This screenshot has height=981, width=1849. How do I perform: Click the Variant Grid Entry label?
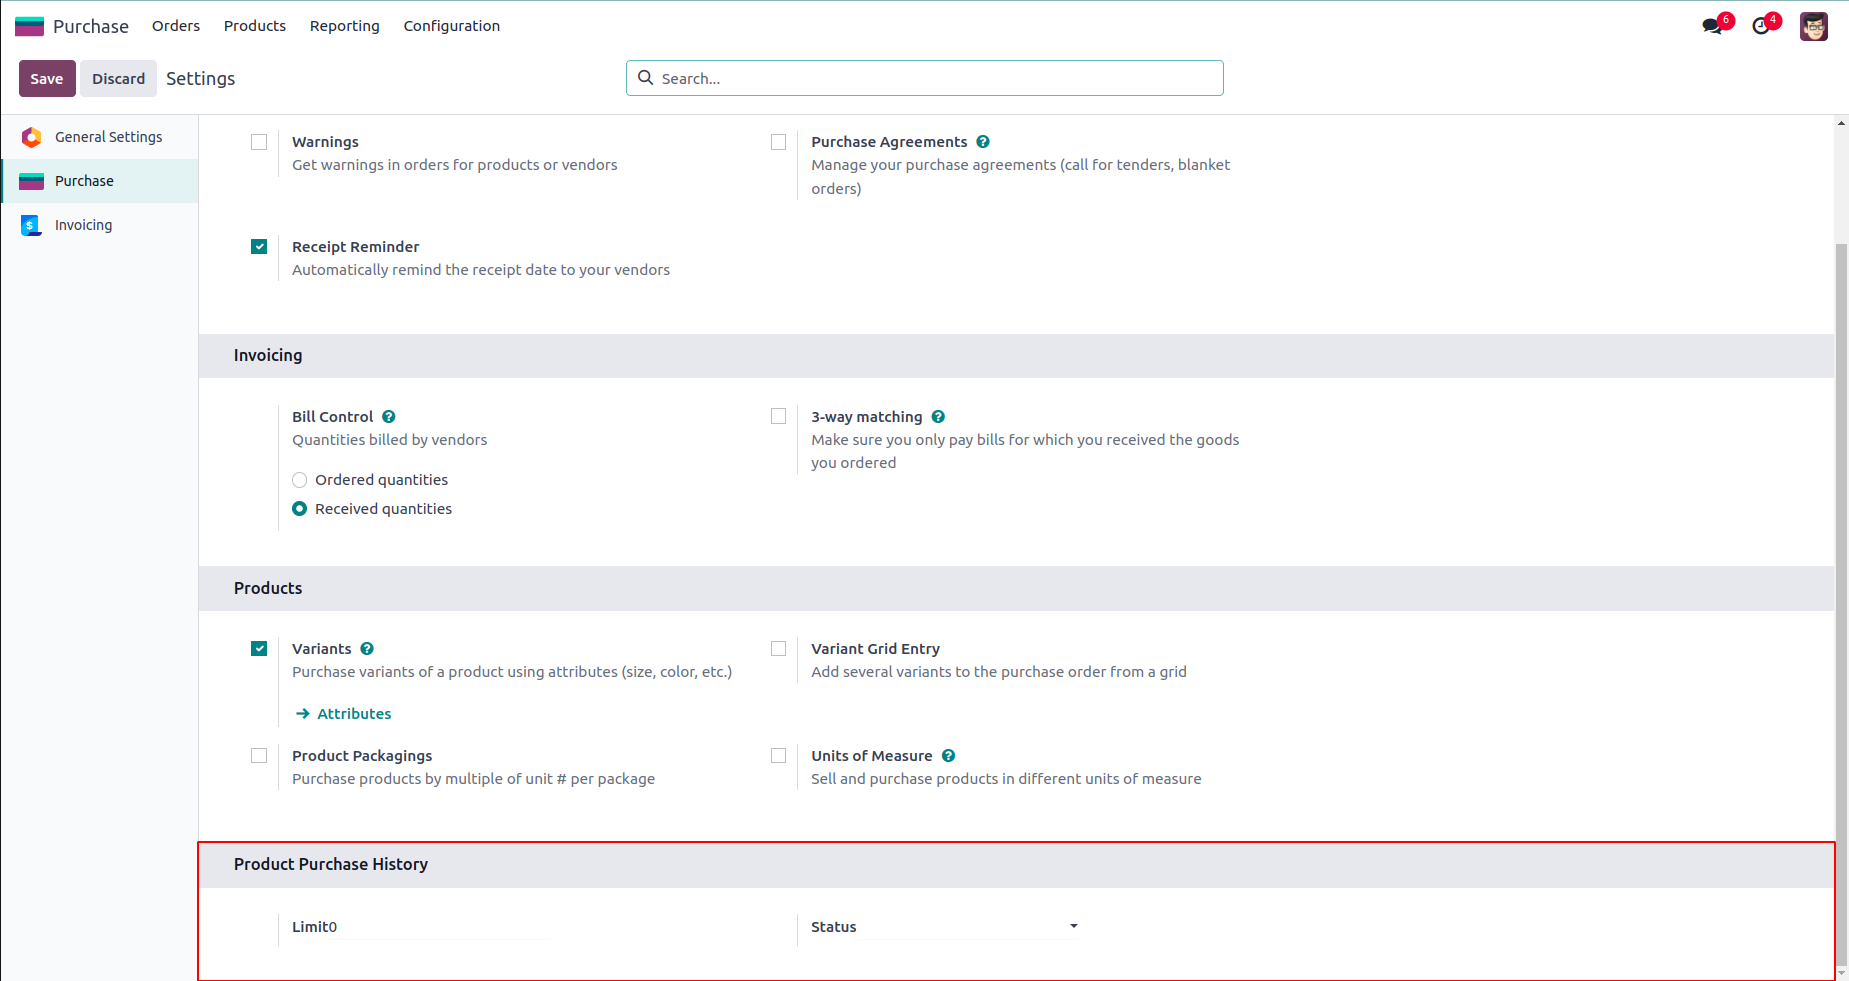coord(876,649)
